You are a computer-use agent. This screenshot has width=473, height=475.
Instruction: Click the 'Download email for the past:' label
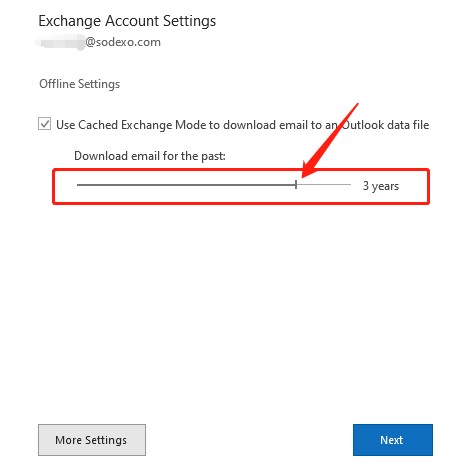[150, 156]
